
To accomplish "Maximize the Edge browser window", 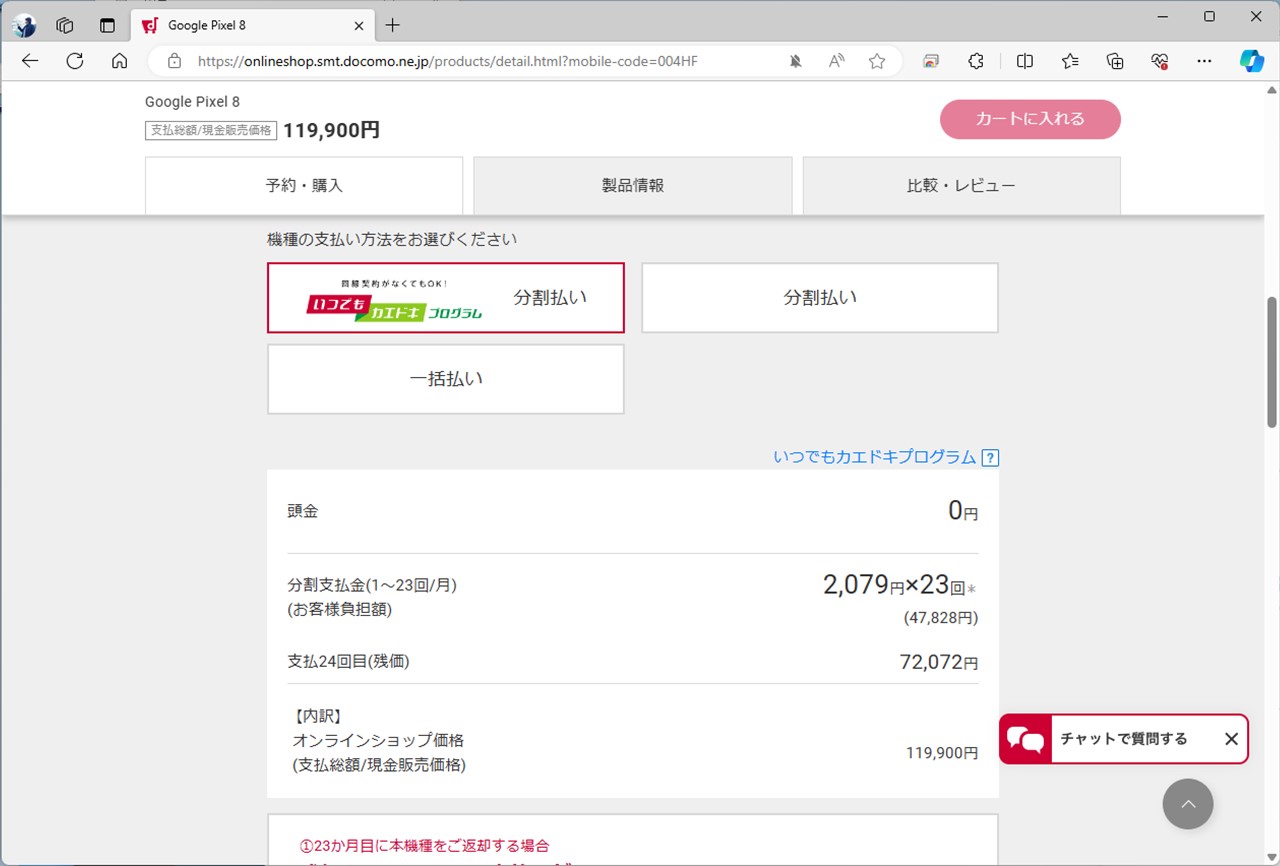I will click(1209, 16).
